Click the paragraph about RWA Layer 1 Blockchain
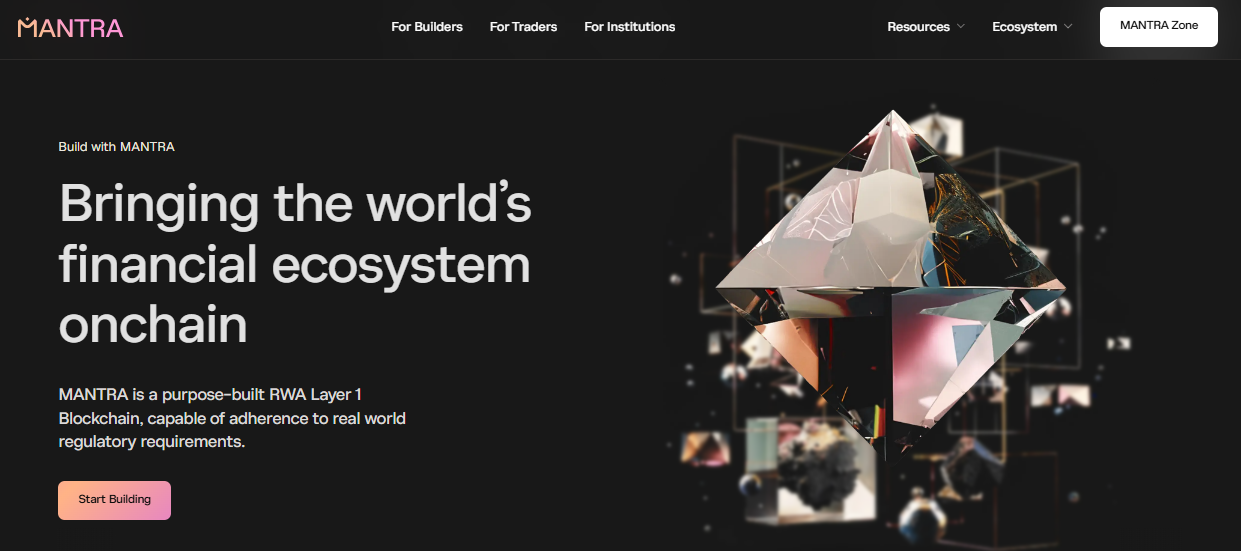The image size is (1241, 551). tap(232, 418)
